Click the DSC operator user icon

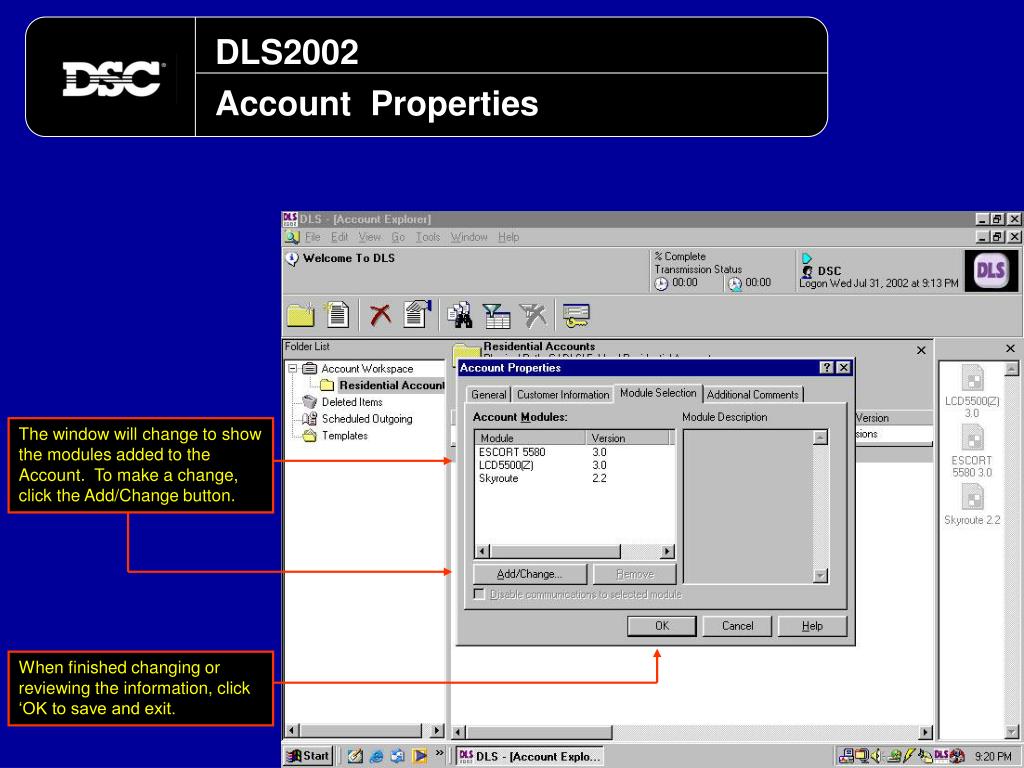[808, 271]
